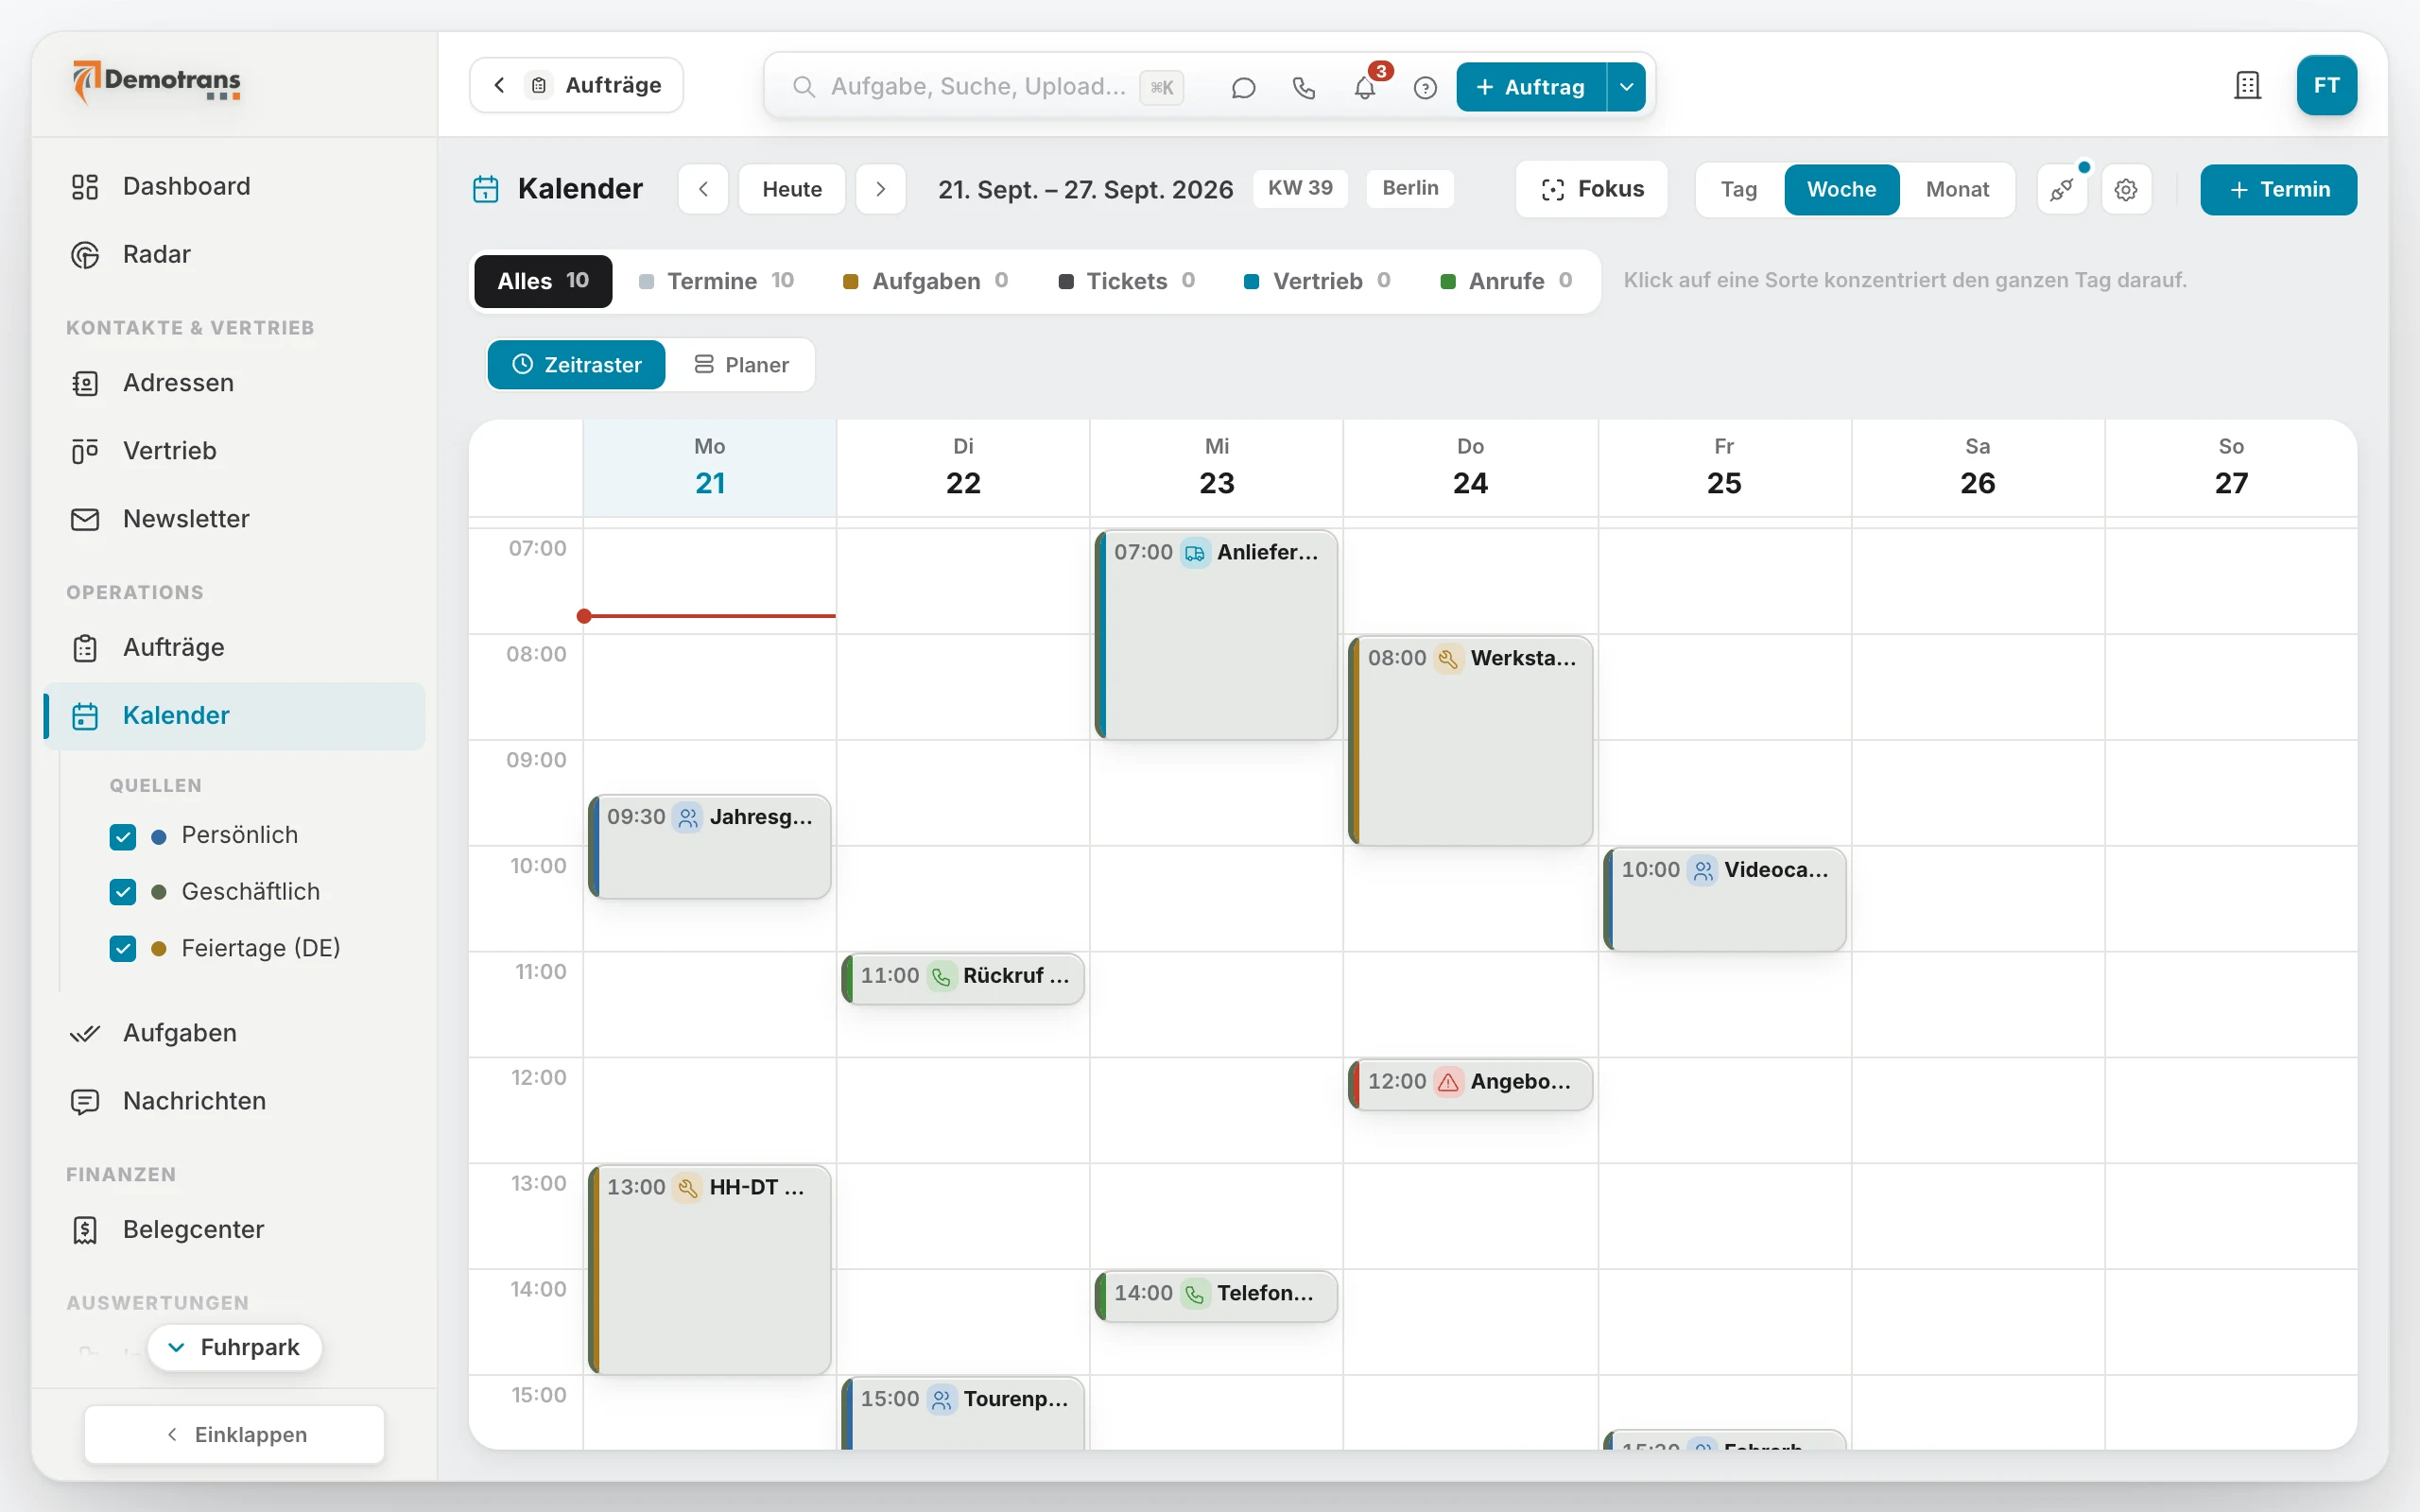Open notifications bell with badge 3
This screenshot has height=1512, width=2420.
pos(1365,87)
